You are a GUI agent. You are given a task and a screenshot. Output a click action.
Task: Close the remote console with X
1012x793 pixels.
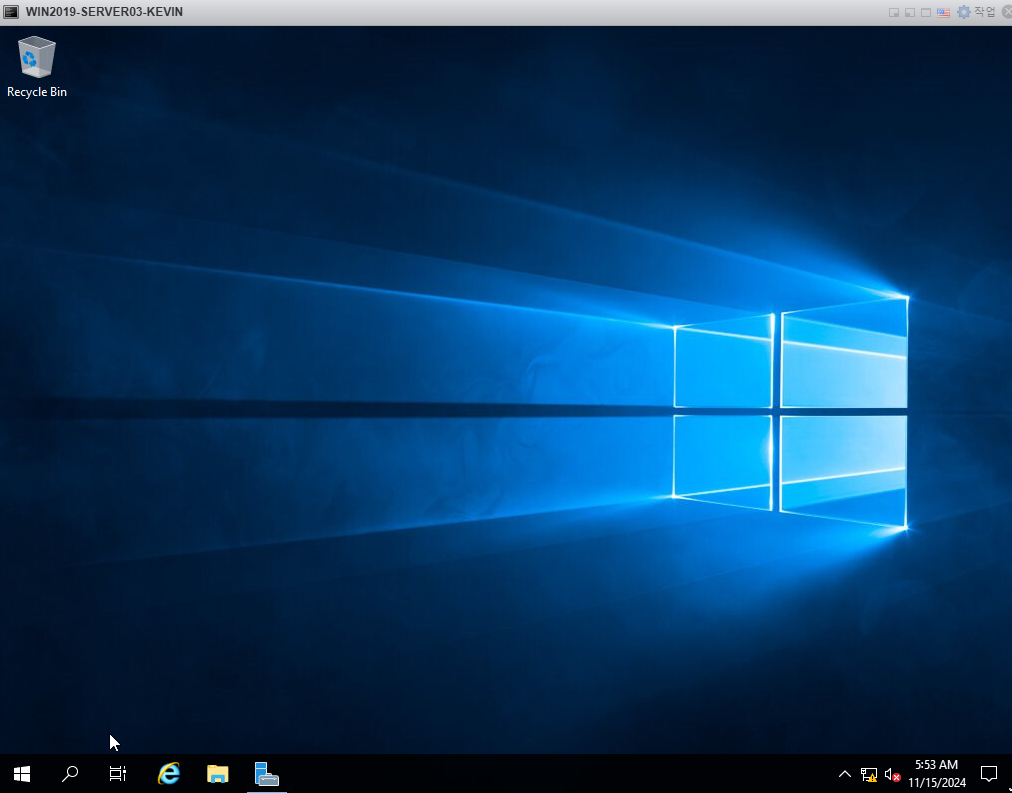1006,12
